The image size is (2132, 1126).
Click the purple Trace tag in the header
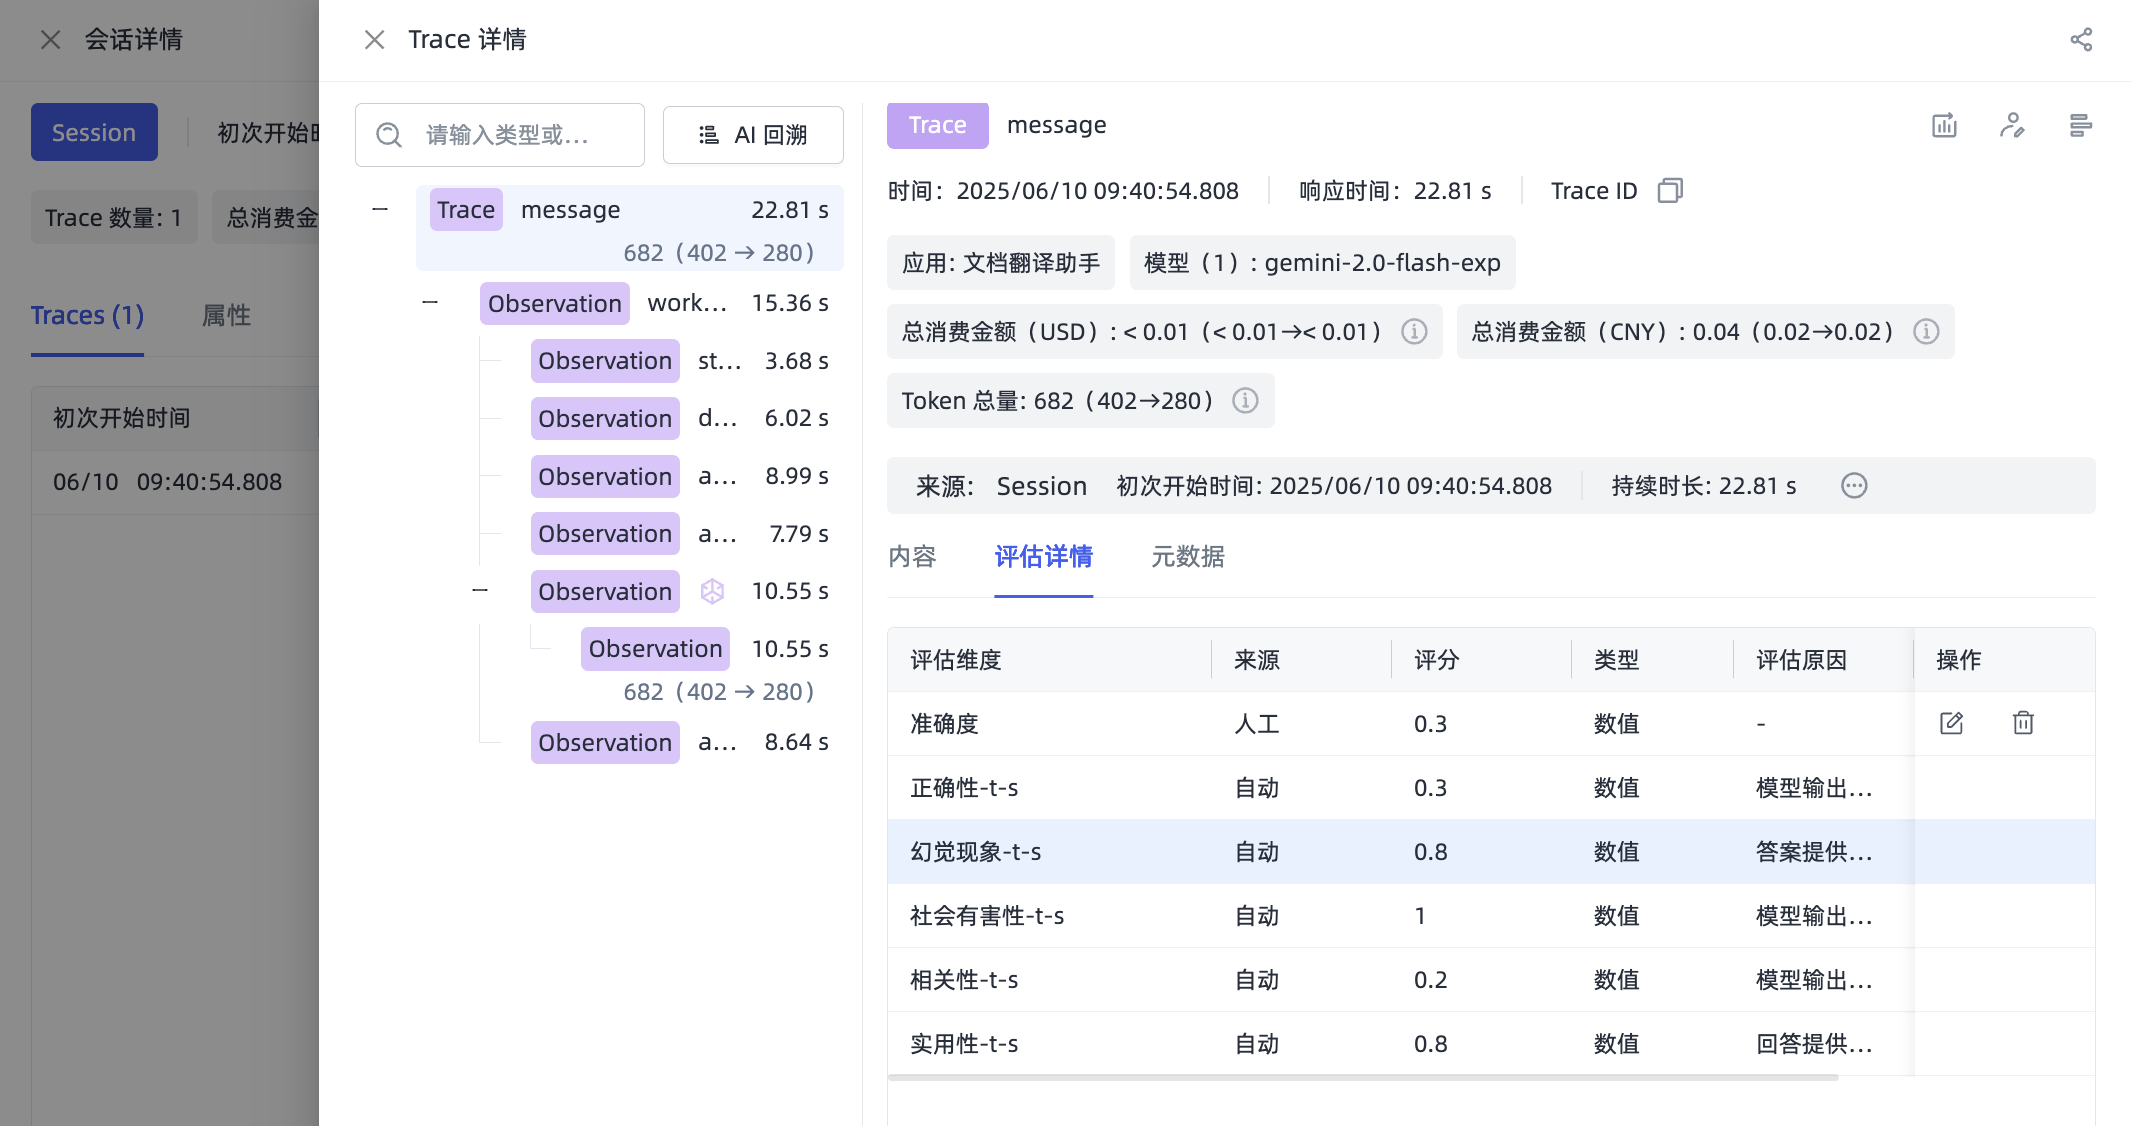937,125
